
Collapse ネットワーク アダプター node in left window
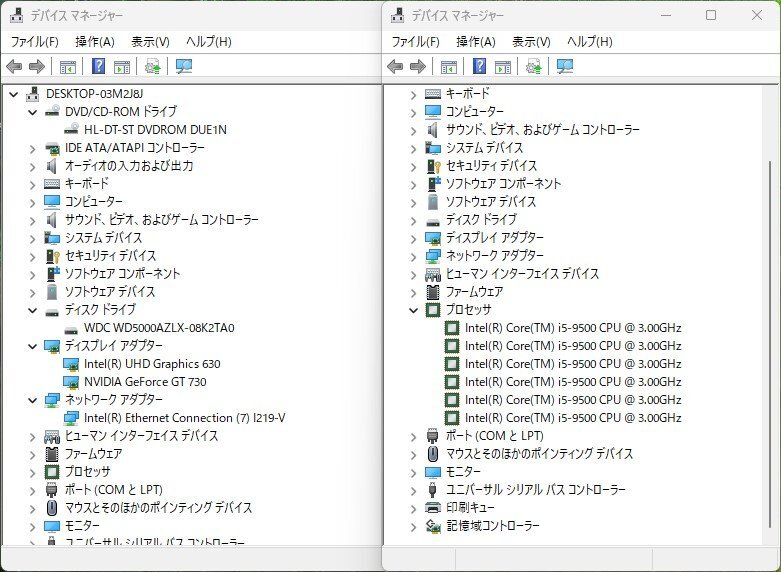coord(32,400)
